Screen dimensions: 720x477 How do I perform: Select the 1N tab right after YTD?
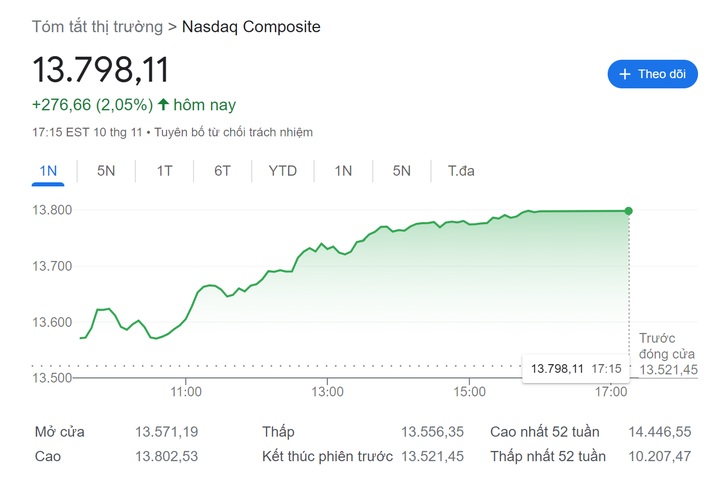point(343,171)
